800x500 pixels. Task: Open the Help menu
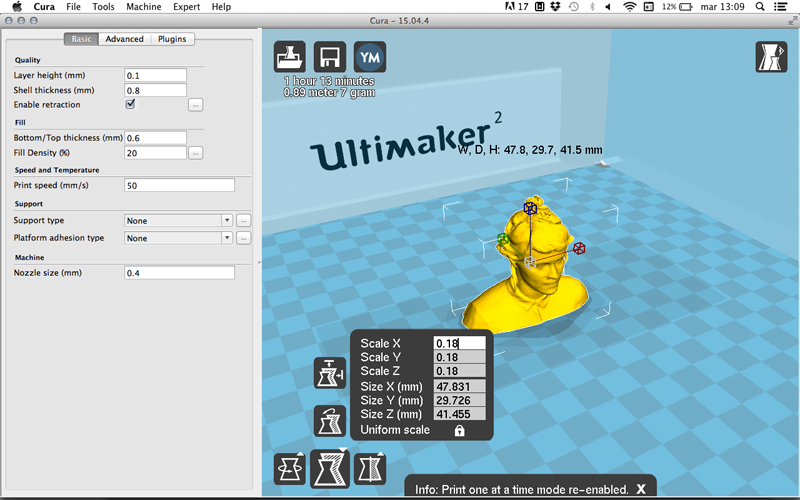click(x=221, y=7)
